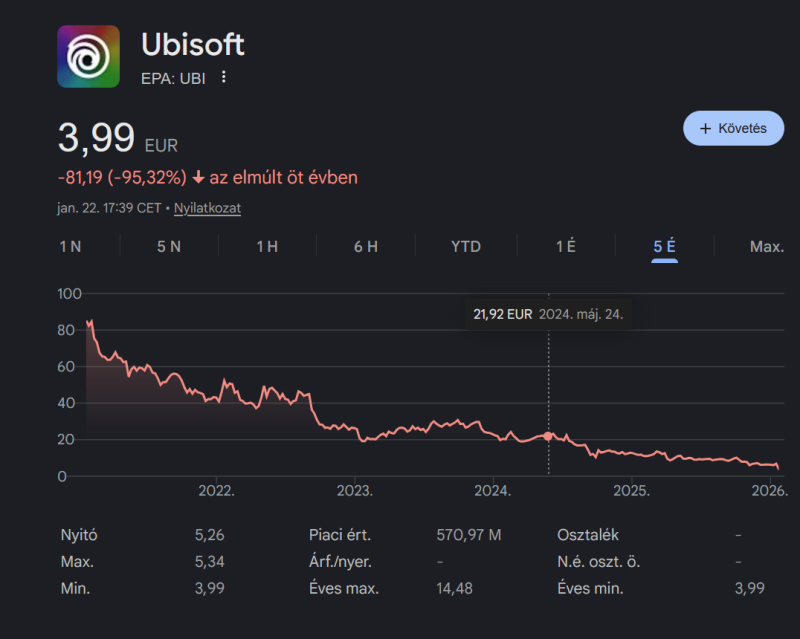Switch to the Max. time range tab
This screenshot has width=800, height=639.
point(766,247)
